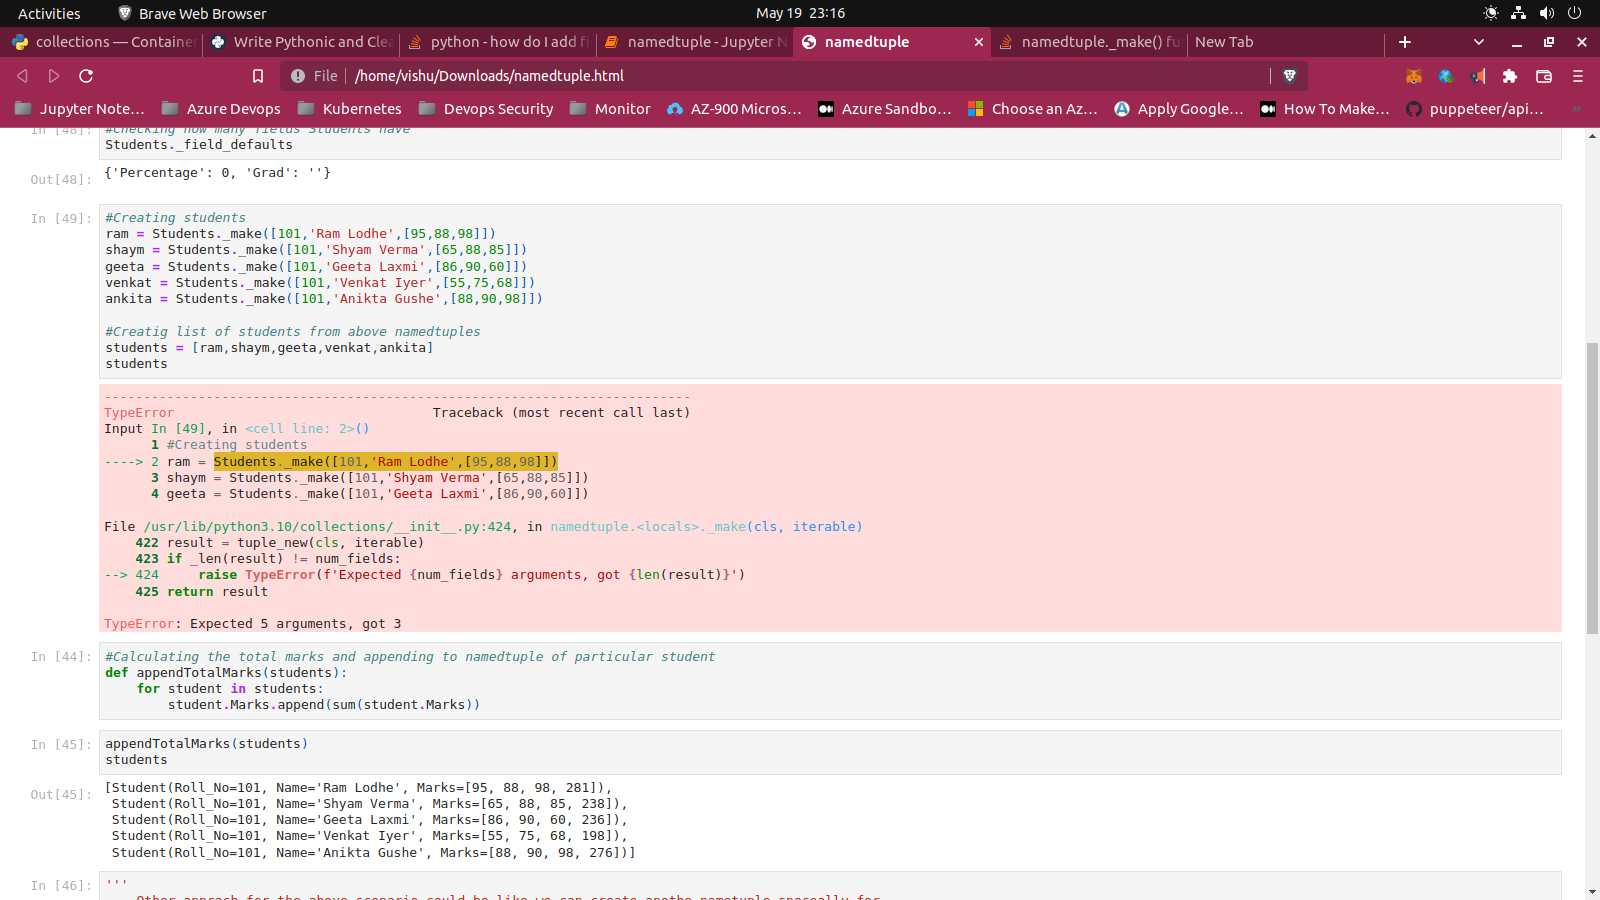Switch to namedtuple - Jupyter Notebook tab
This screenshot has height=900, width=1600.
[x=695, y=42]
